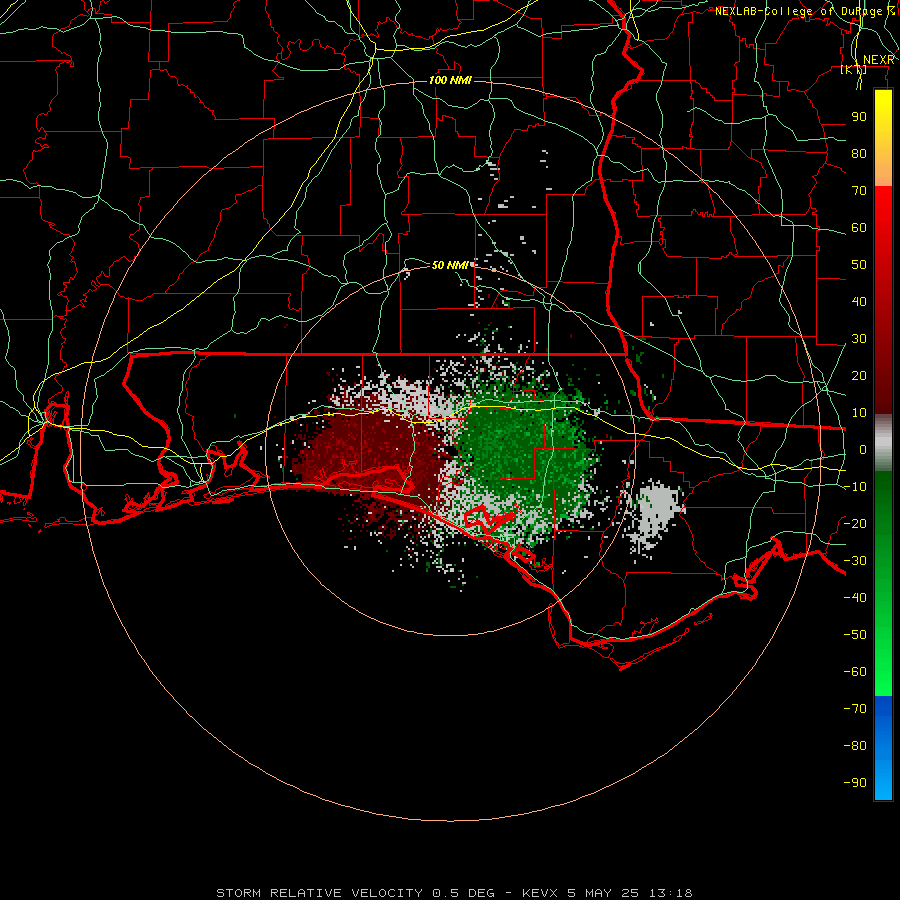Click the KT units label above the scale
Image resolution: width=900 pixels, height=900 pixels.
pos(854,70)
